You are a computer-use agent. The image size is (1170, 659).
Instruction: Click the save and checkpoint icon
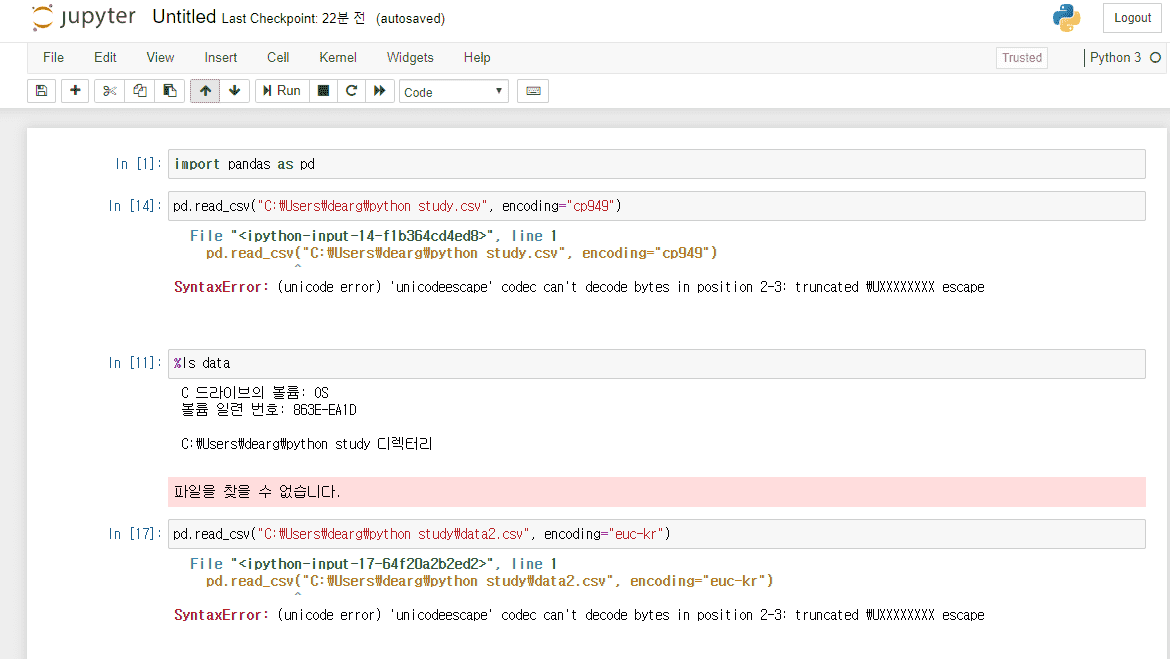point(41,91)
